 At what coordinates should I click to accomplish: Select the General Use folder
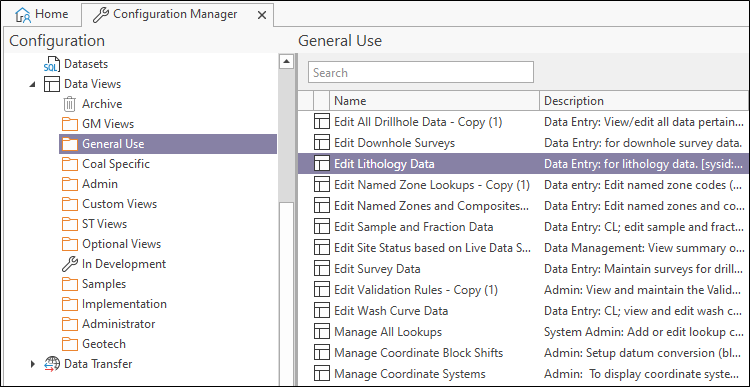(168, 144)
